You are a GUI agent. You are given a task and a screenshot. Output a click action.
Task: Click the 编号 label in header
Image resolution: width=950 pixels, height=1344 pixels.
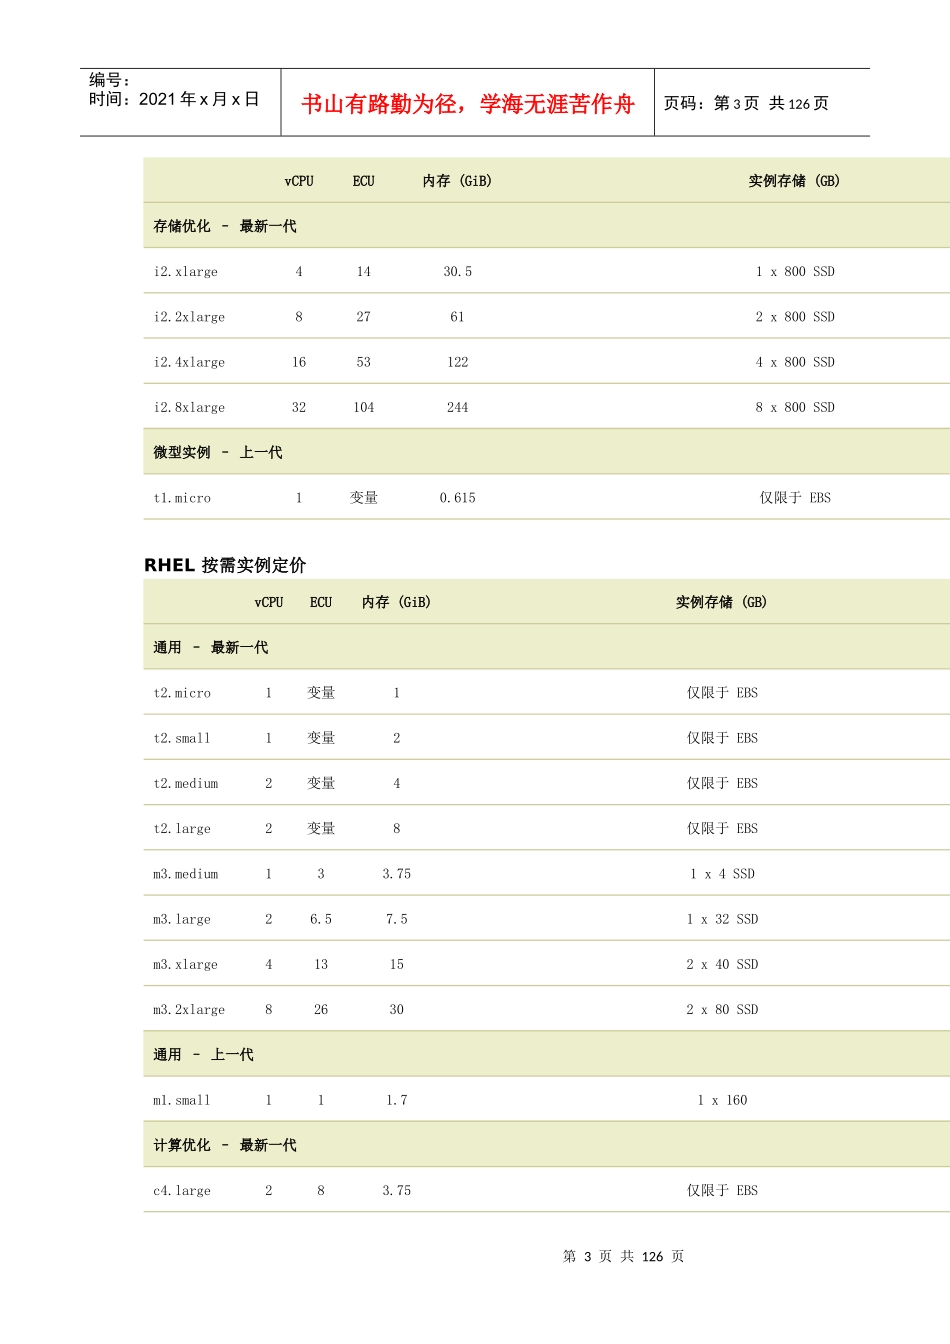pos(109,80)
